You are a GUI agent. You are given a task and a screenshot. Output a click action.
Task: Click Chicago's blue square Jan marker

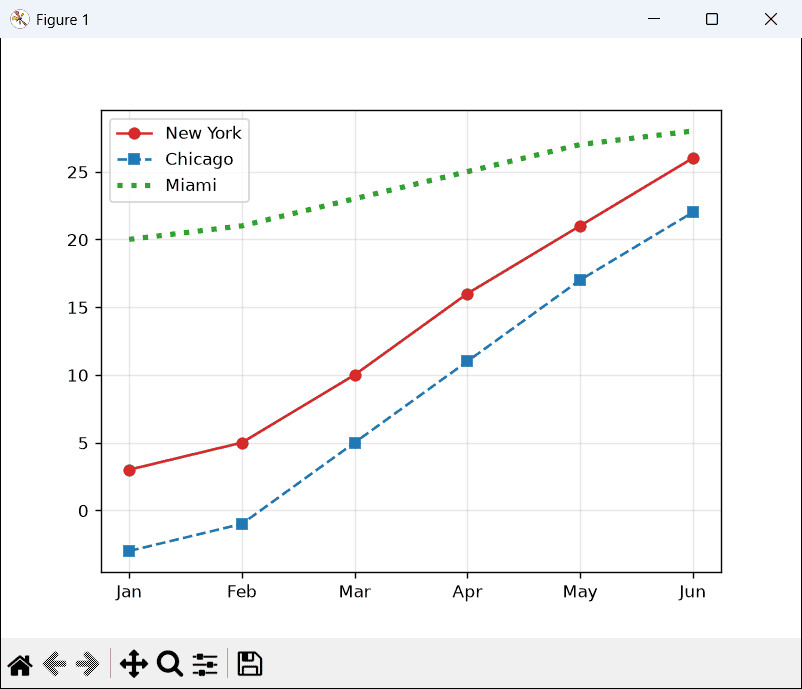coord(129,551)
